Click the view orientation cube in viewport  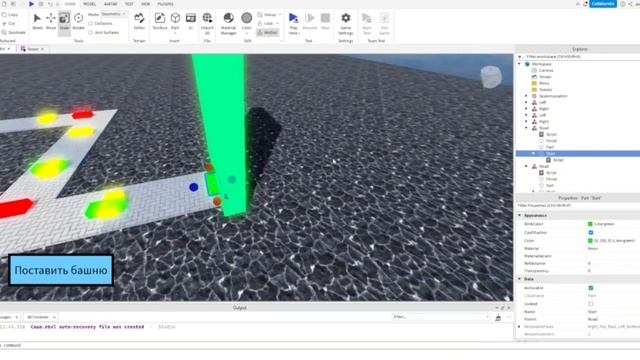[x=491, y=76]
